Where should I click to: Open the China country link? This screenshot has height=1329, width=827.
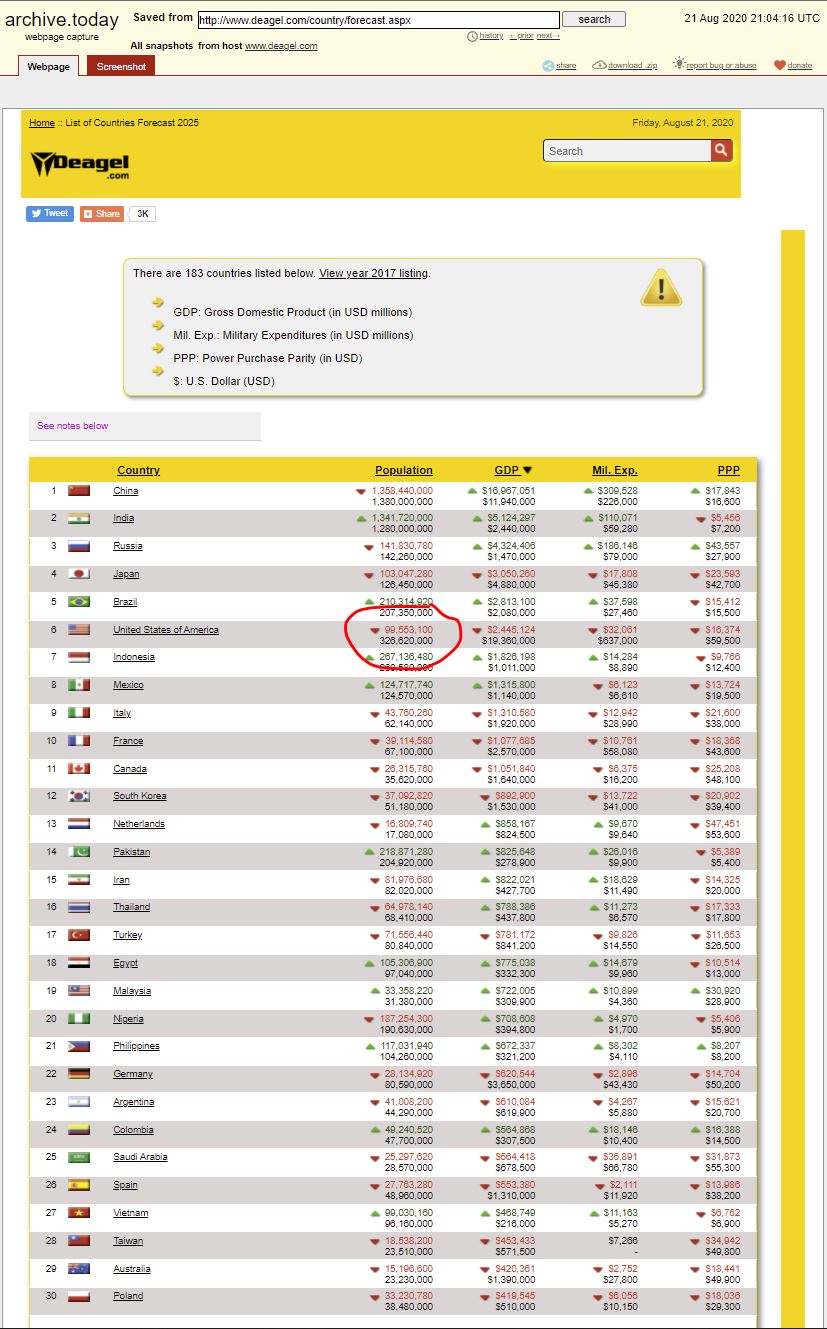point(126,491)
